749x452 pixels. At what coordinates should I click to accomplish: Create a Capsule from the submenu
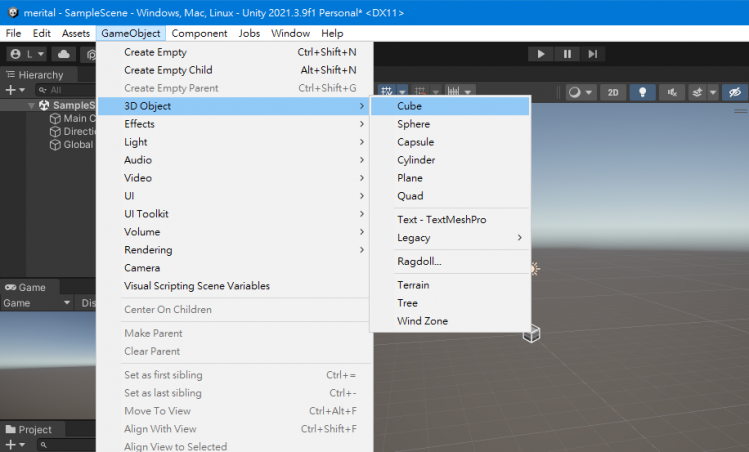point(450,142)
